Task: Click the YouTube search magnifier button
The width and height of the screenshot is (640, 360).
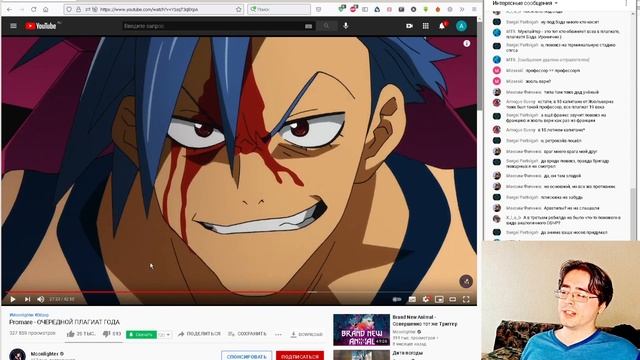Action: pyautogui.click(x=326, y=26)
